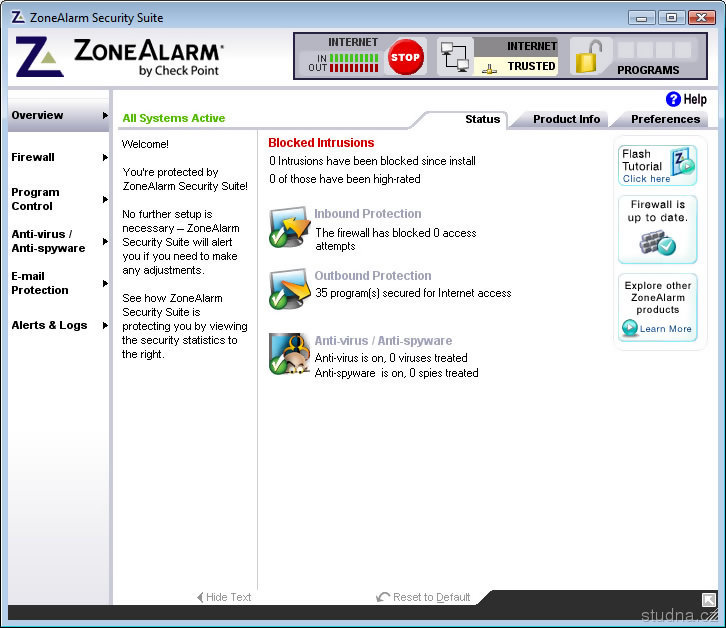
Task: Click the red STOP internet button
Action: pyautogui.click(x=406, y=57)
